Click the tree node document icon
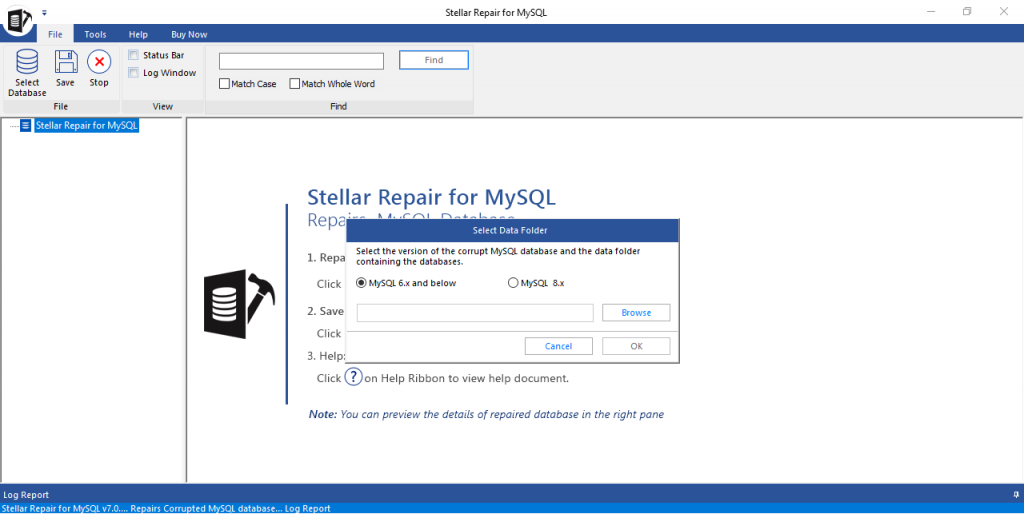The image size is (1024, 514). click(x=25, y=125)
